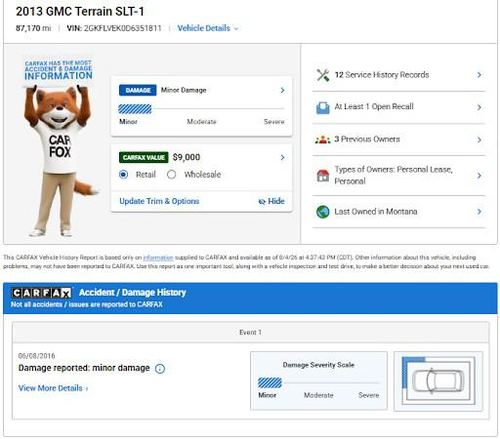Open 12 Service History Records row
The width and height of the screenshot is (500, 439).
click(398, 75)
